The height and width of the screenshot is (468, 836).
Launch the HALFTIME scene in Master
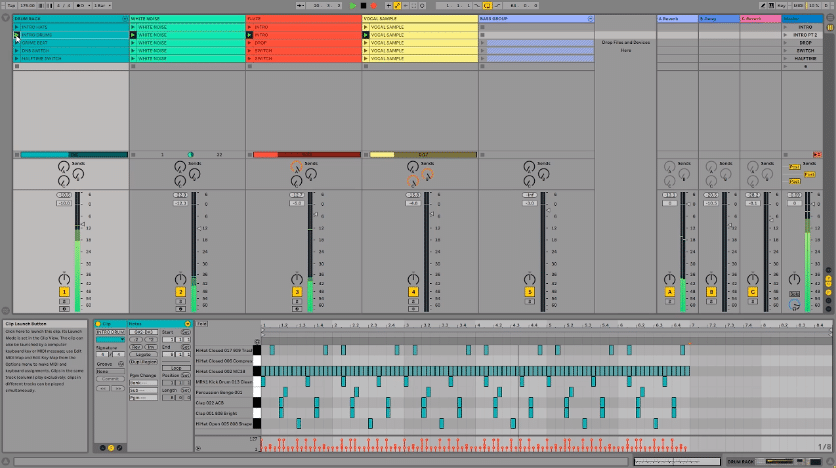click(785, 58)
